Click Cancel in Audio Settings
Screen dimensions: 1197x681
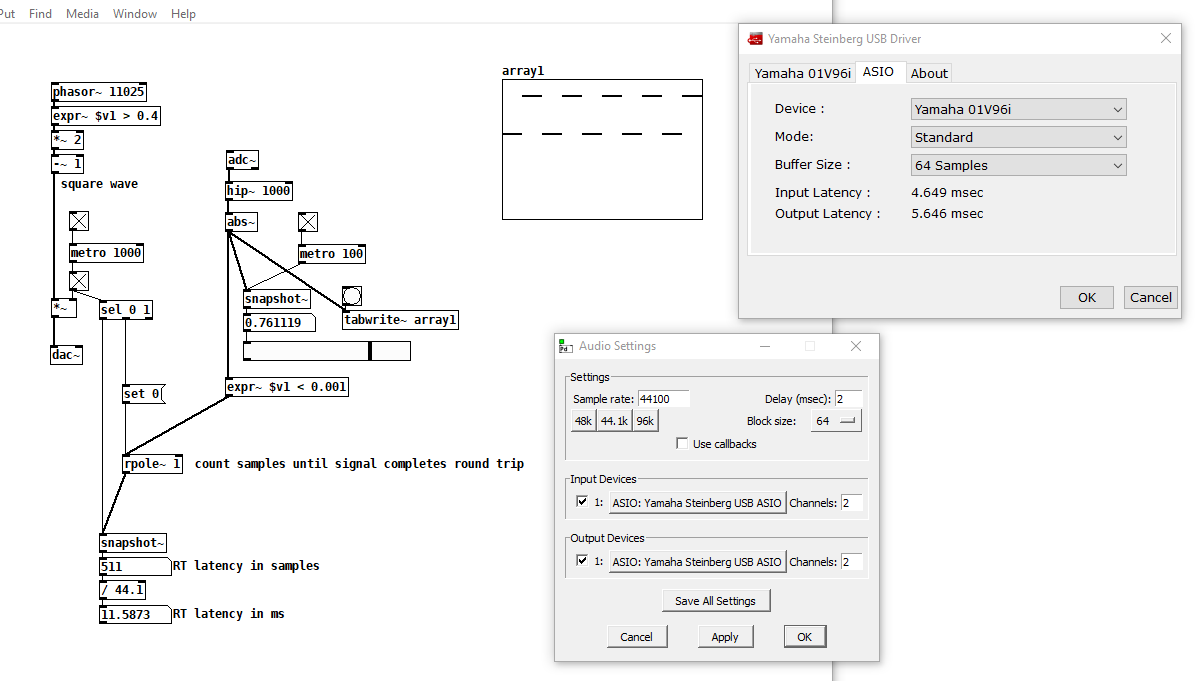coord(636,637)
